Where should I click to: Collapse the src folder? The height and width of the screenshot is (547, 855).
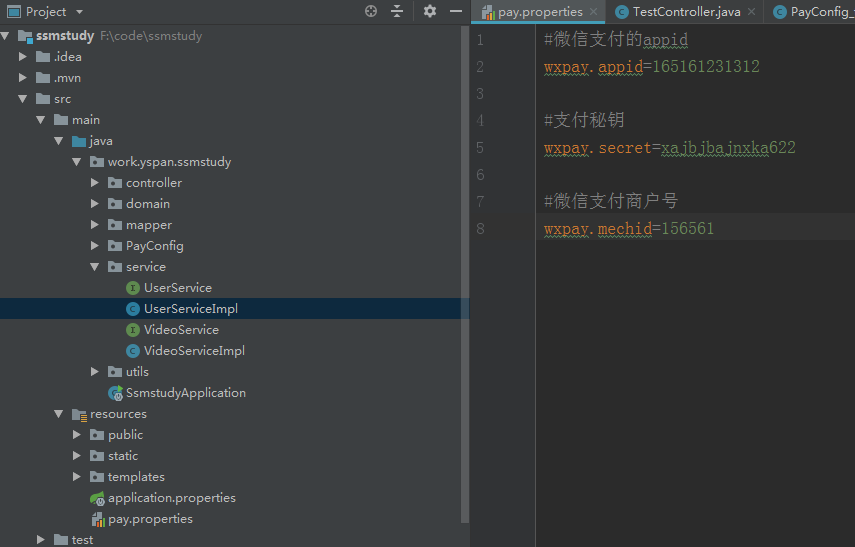[23, 99]
